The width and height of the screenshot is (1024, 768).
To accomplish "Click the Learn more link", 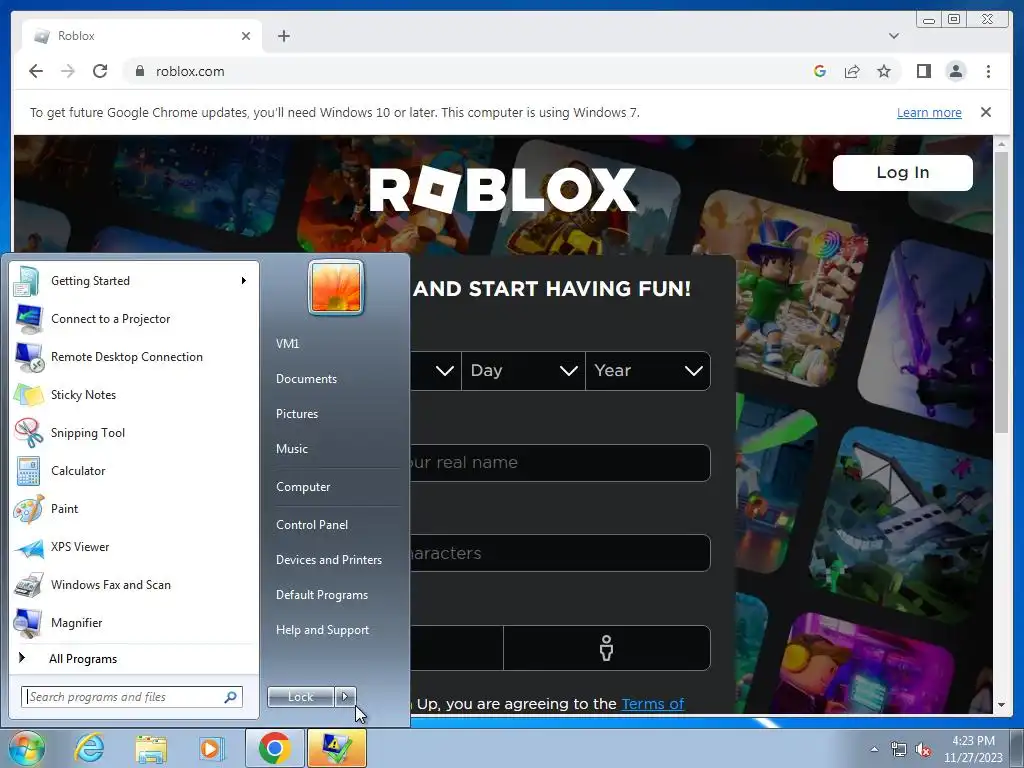I will (929, 112).
